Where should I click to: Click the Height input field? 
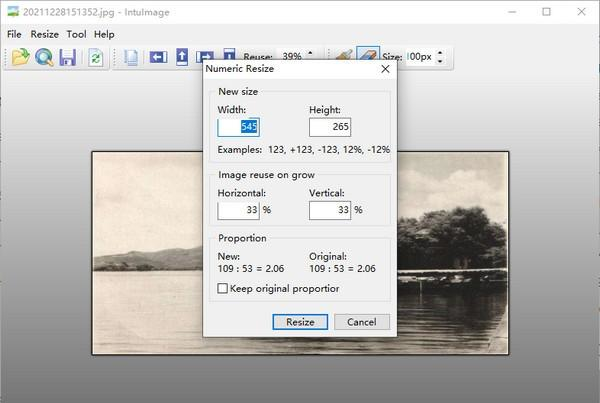click(330, 127)
